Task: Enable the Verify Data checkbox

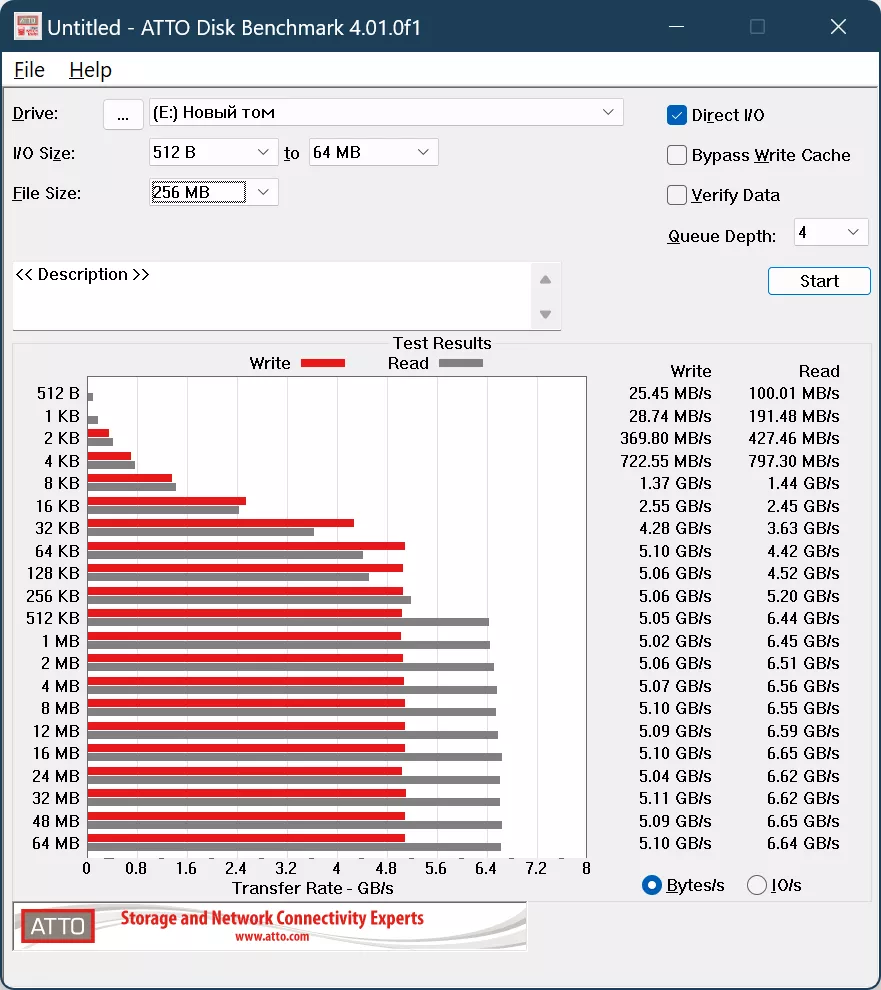Action: 676,195
